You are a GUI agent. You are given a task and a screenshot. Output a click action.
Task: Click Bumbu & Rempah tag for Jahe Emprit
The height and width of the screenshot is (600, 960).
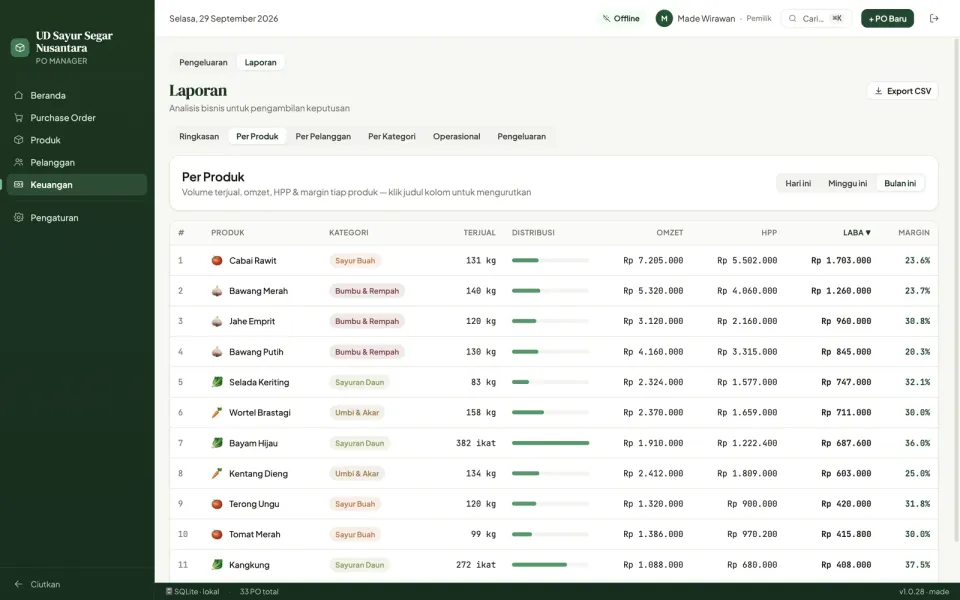coord(367,321)
